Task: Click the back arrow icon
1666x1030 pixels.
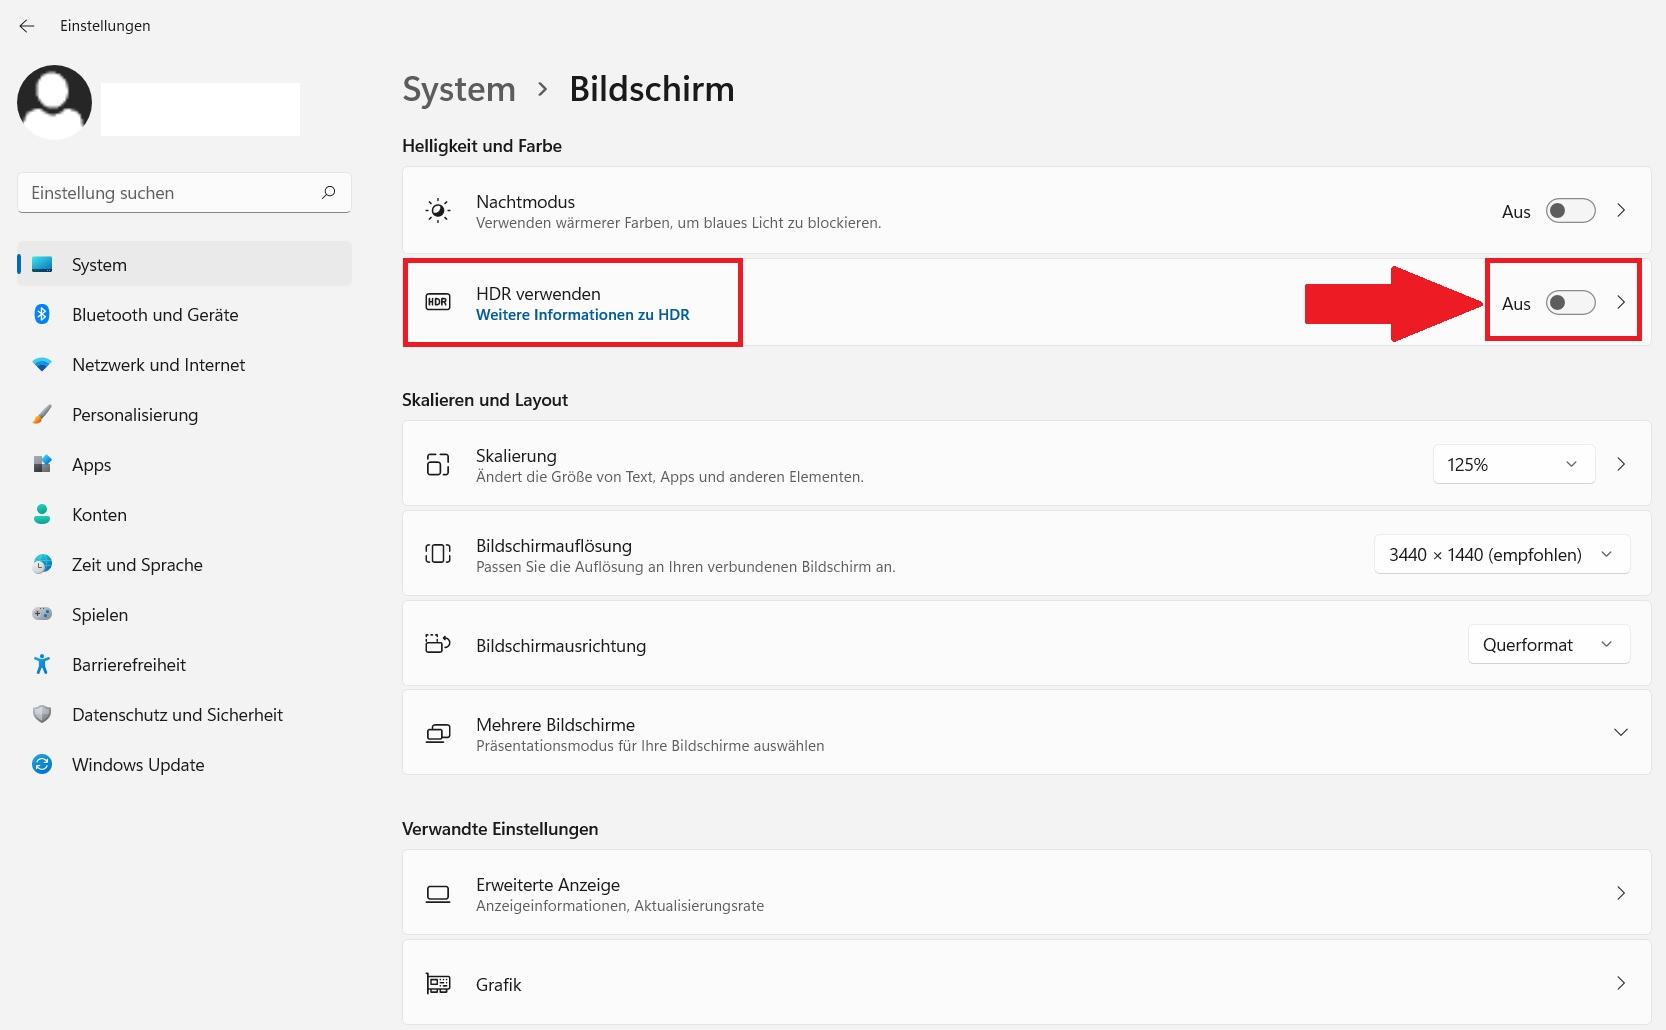Action: pyautogui.click(x=27, y=26)
